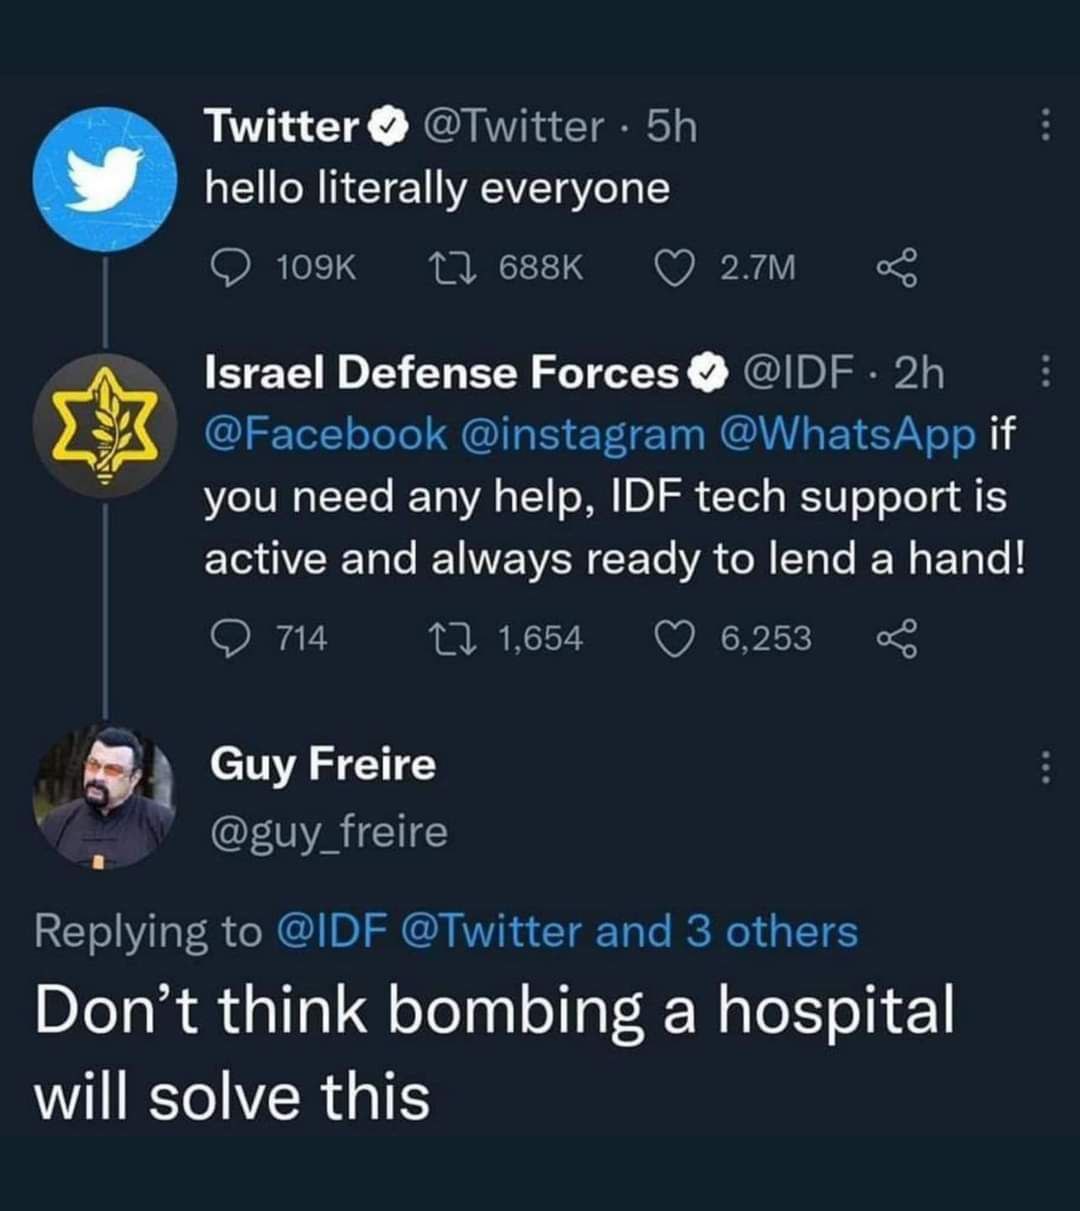Share the Twitter account's tweet
The height and width of the screenshot is (1211, 1080).
pos(895,268)
